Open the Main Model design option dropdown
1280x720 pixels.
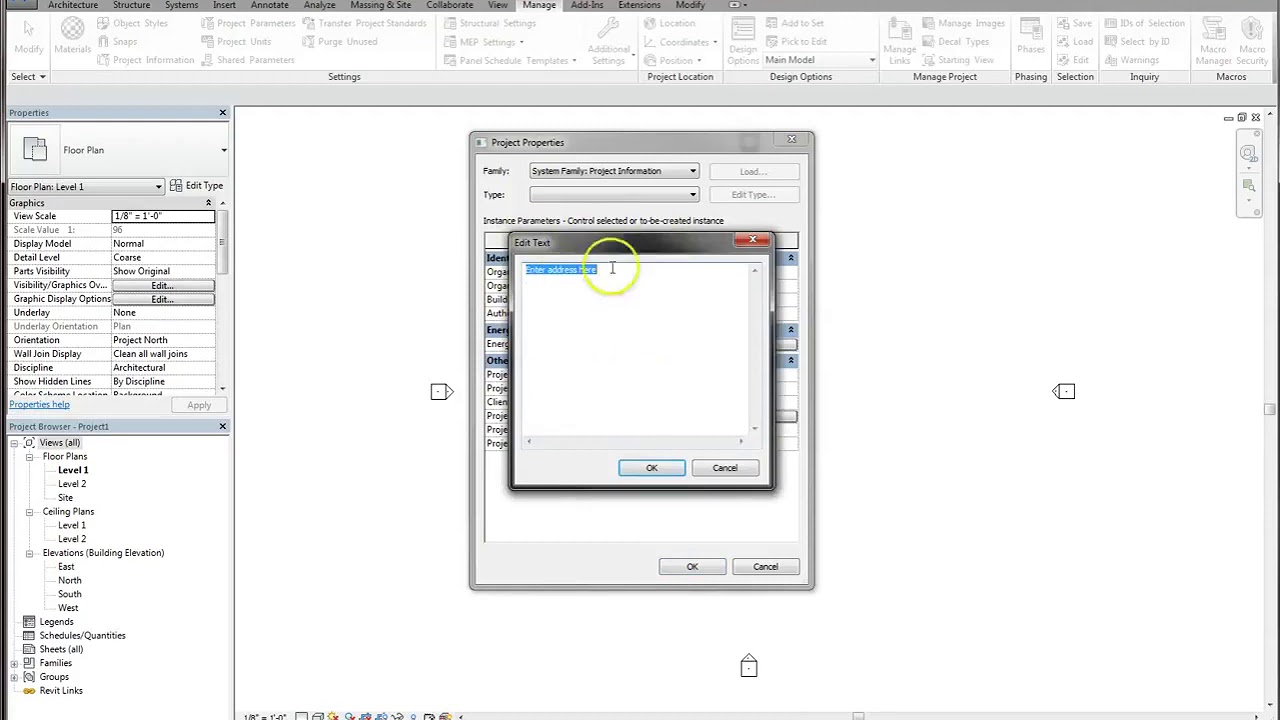click(820, 60)
